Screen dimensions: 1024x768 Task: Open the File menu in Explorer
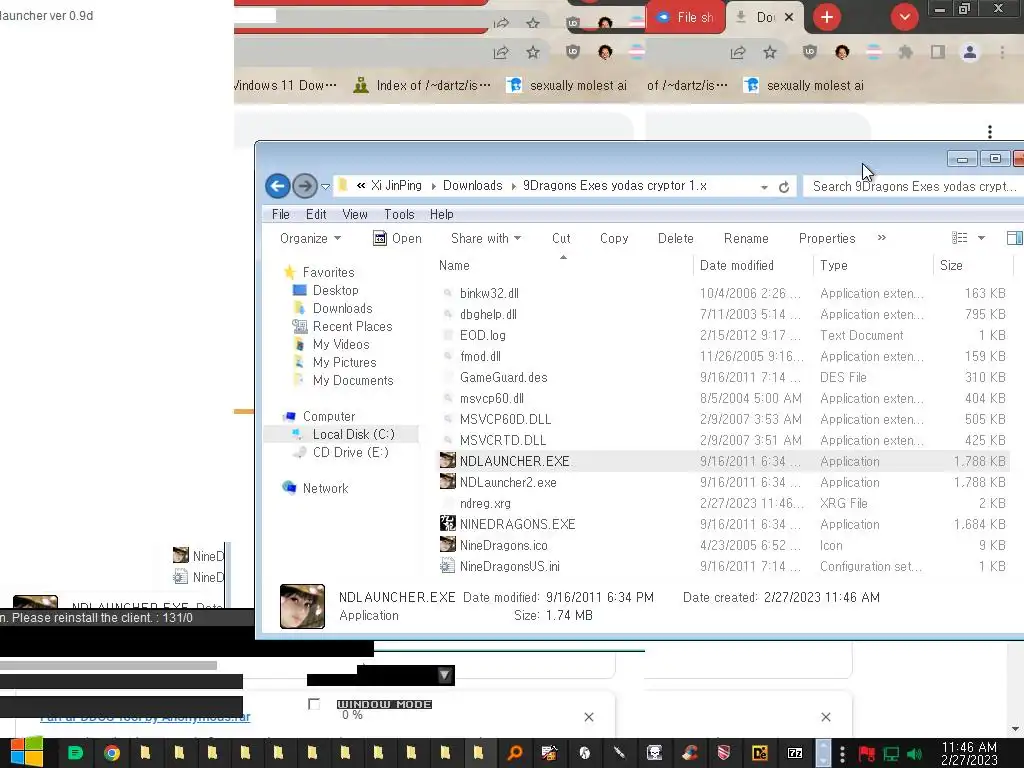click(x=281, y=214)
